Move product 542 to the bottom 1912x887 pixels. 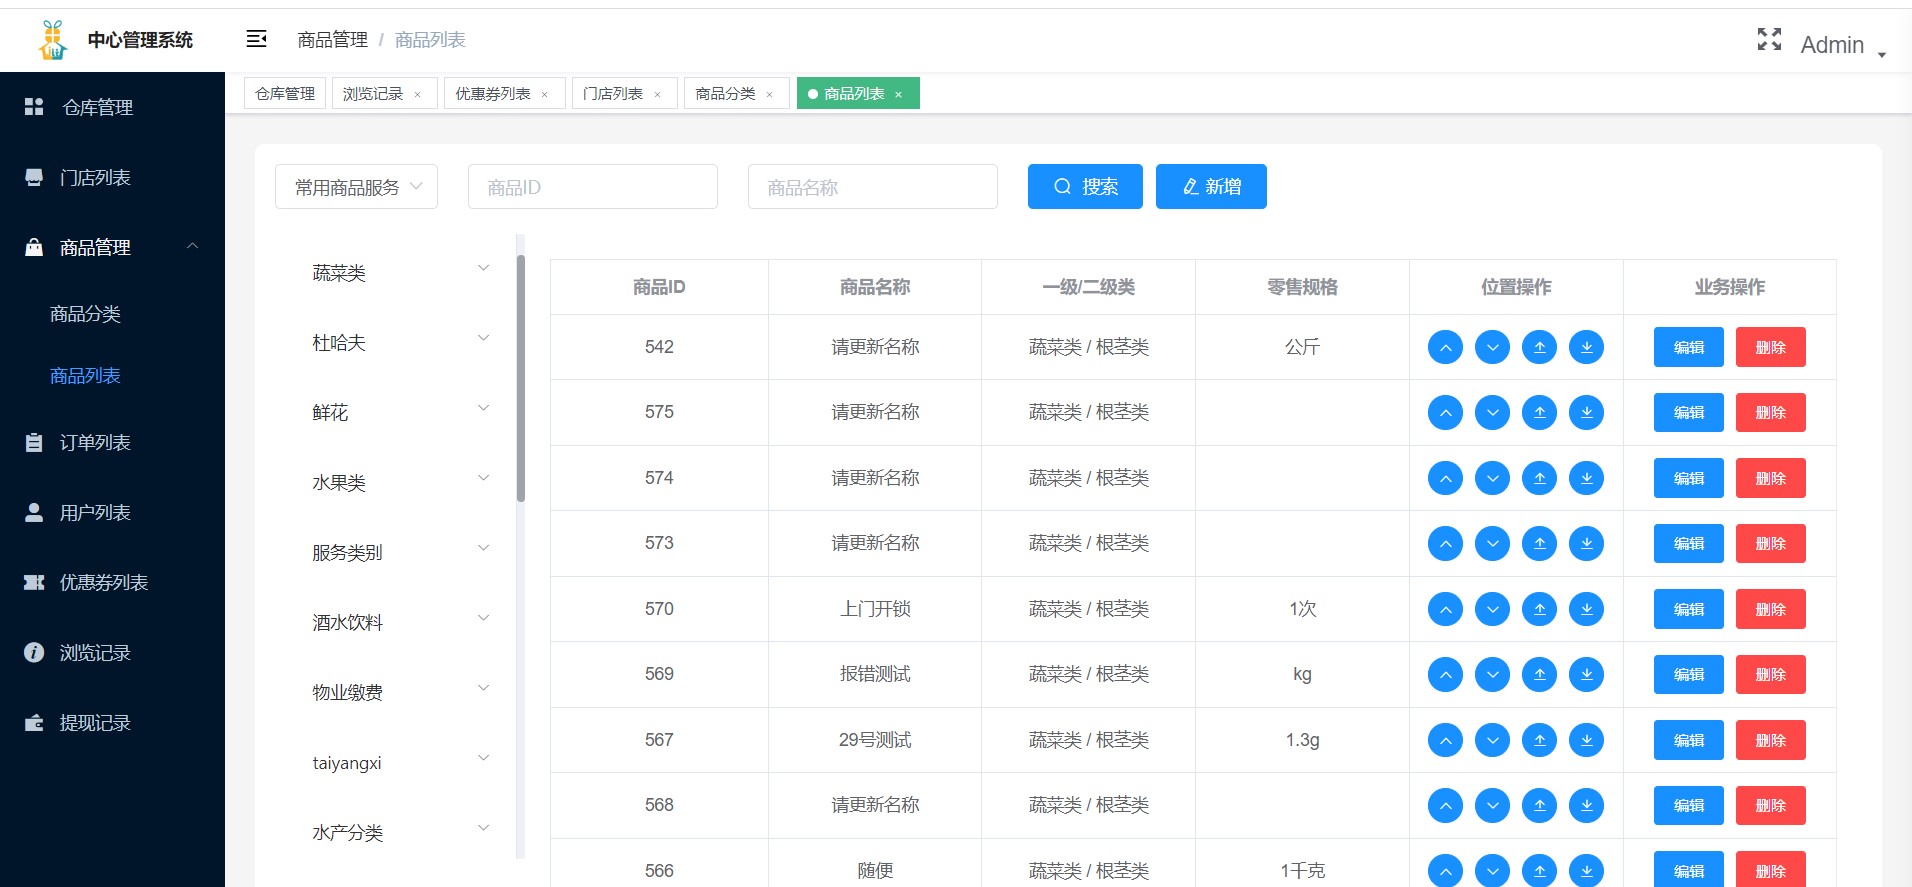coord(1586,347)
